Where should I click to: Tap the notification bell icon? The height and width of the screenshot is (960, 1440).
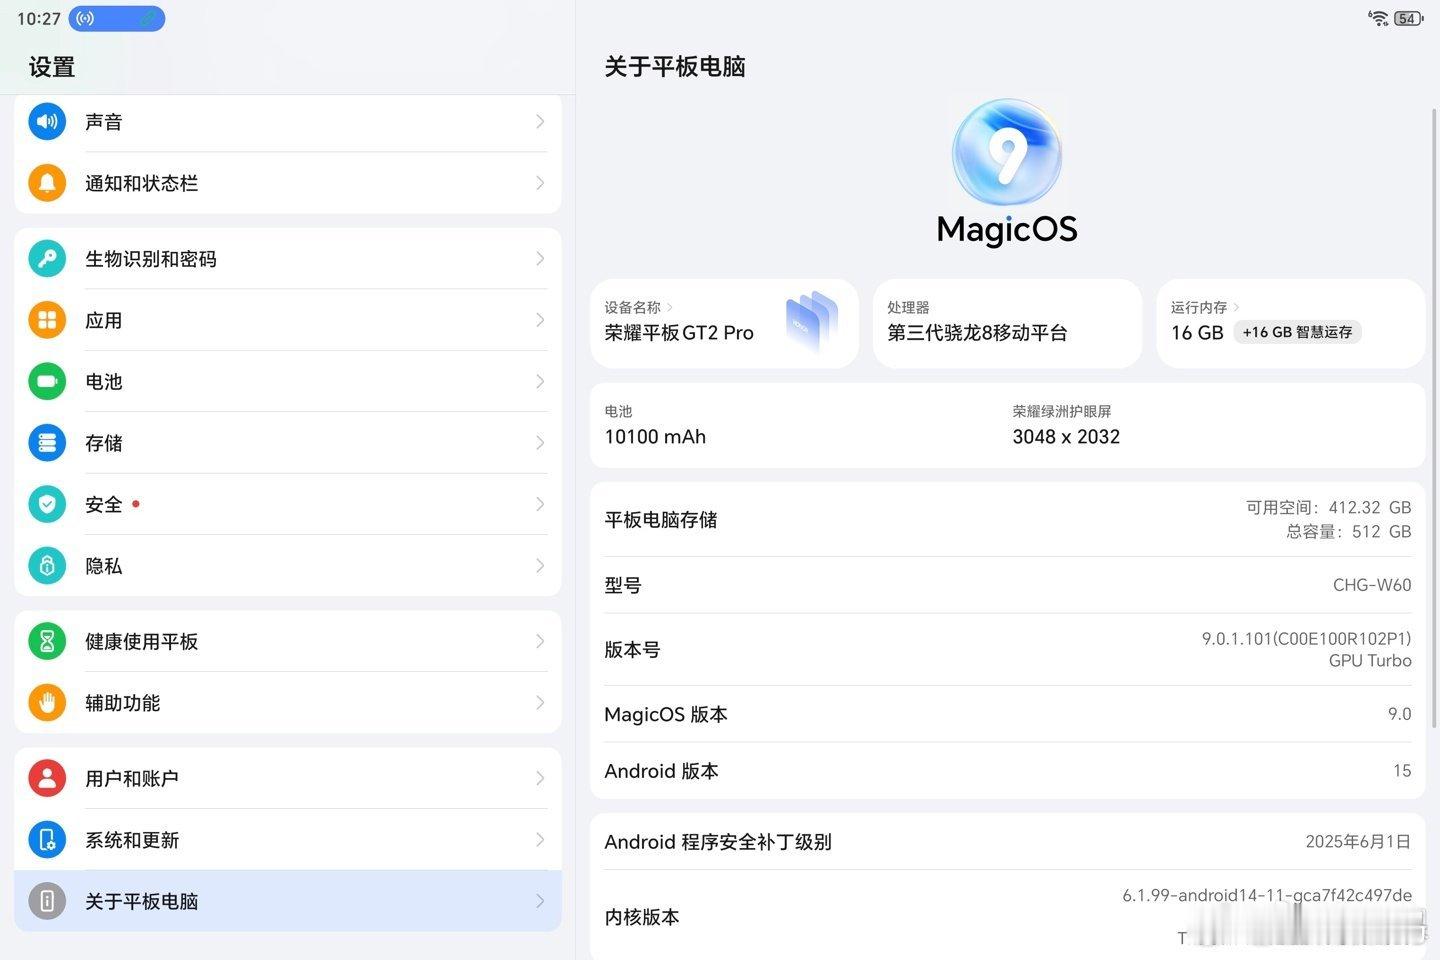click(x=47, y=183)
